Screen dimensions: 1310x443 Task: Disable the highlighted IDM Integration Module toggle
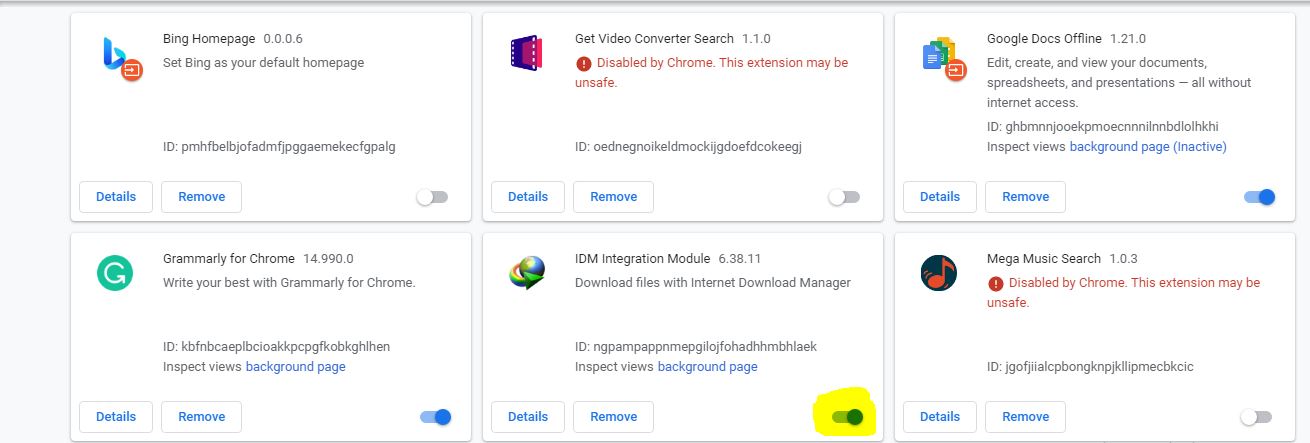(x=847, y=417)
